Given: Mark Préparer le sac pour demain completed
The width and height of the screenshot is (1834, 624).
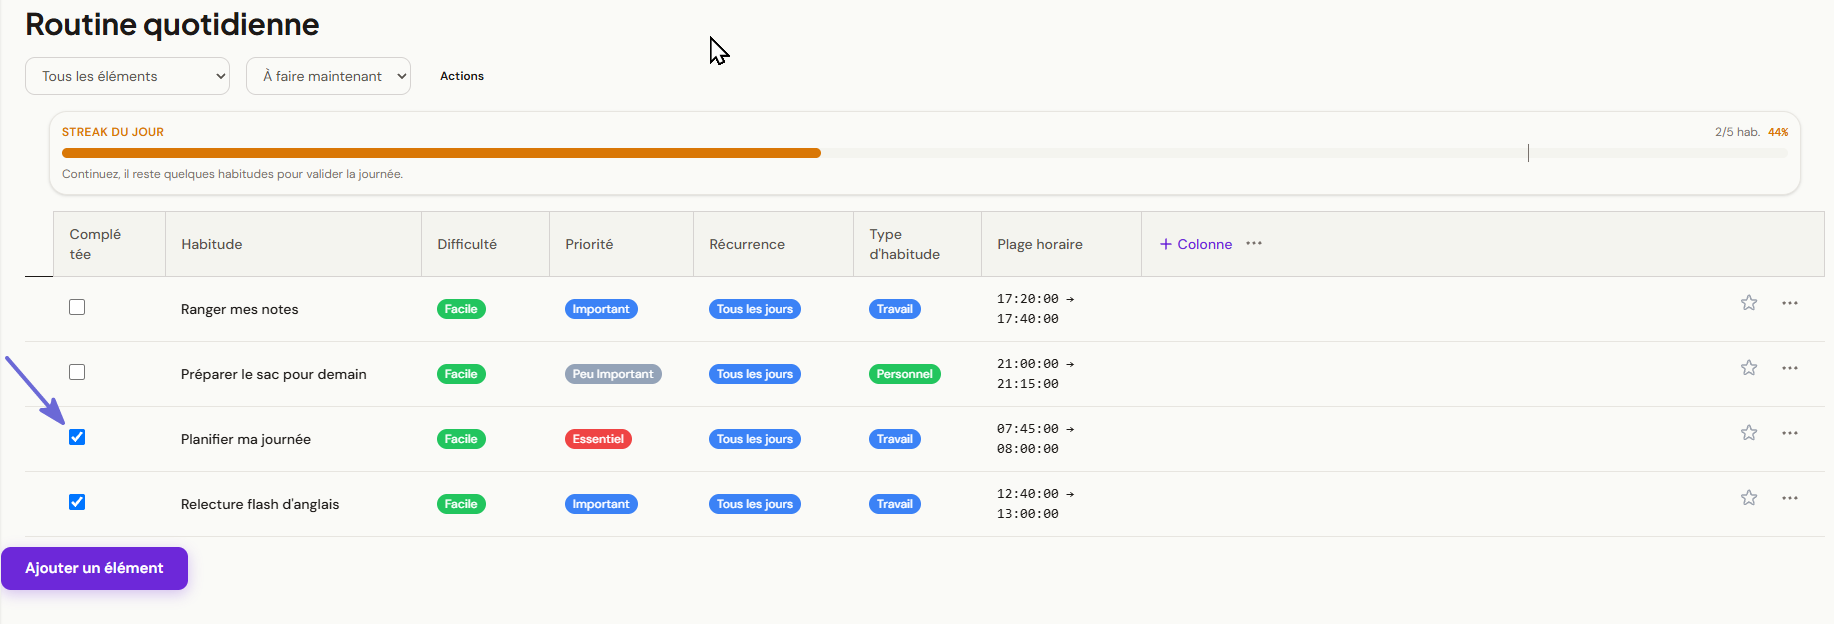Looking at the screenshot, I should point(77,372).
